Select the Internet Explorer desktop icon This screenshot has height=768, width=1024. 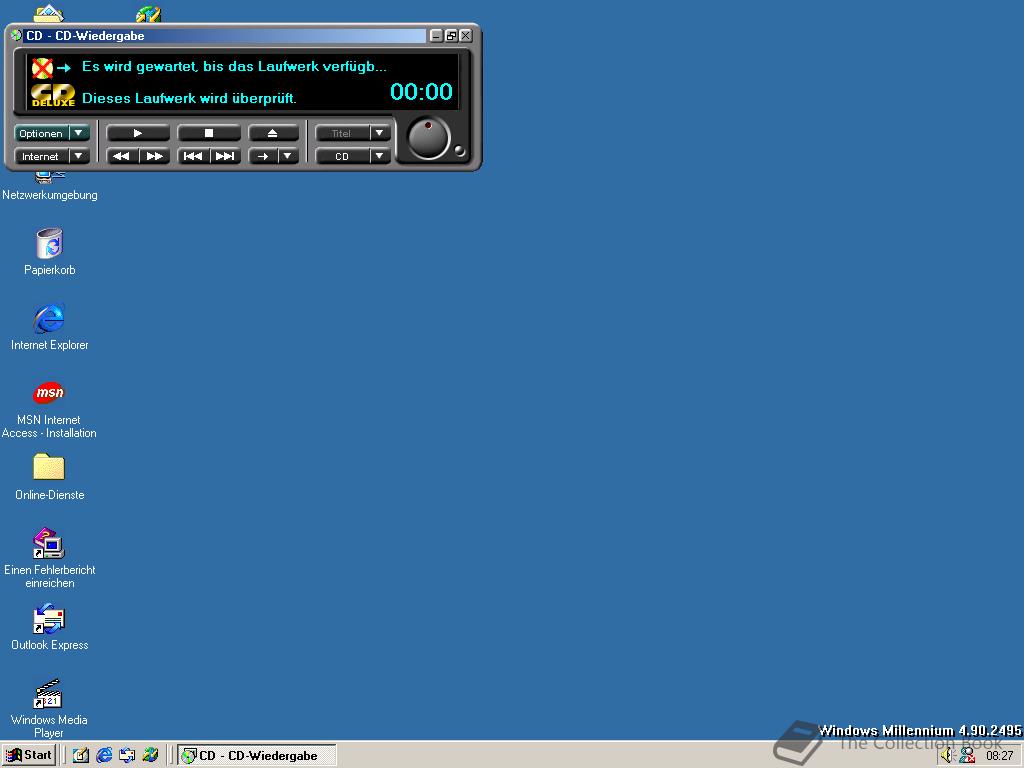(50, 318)
